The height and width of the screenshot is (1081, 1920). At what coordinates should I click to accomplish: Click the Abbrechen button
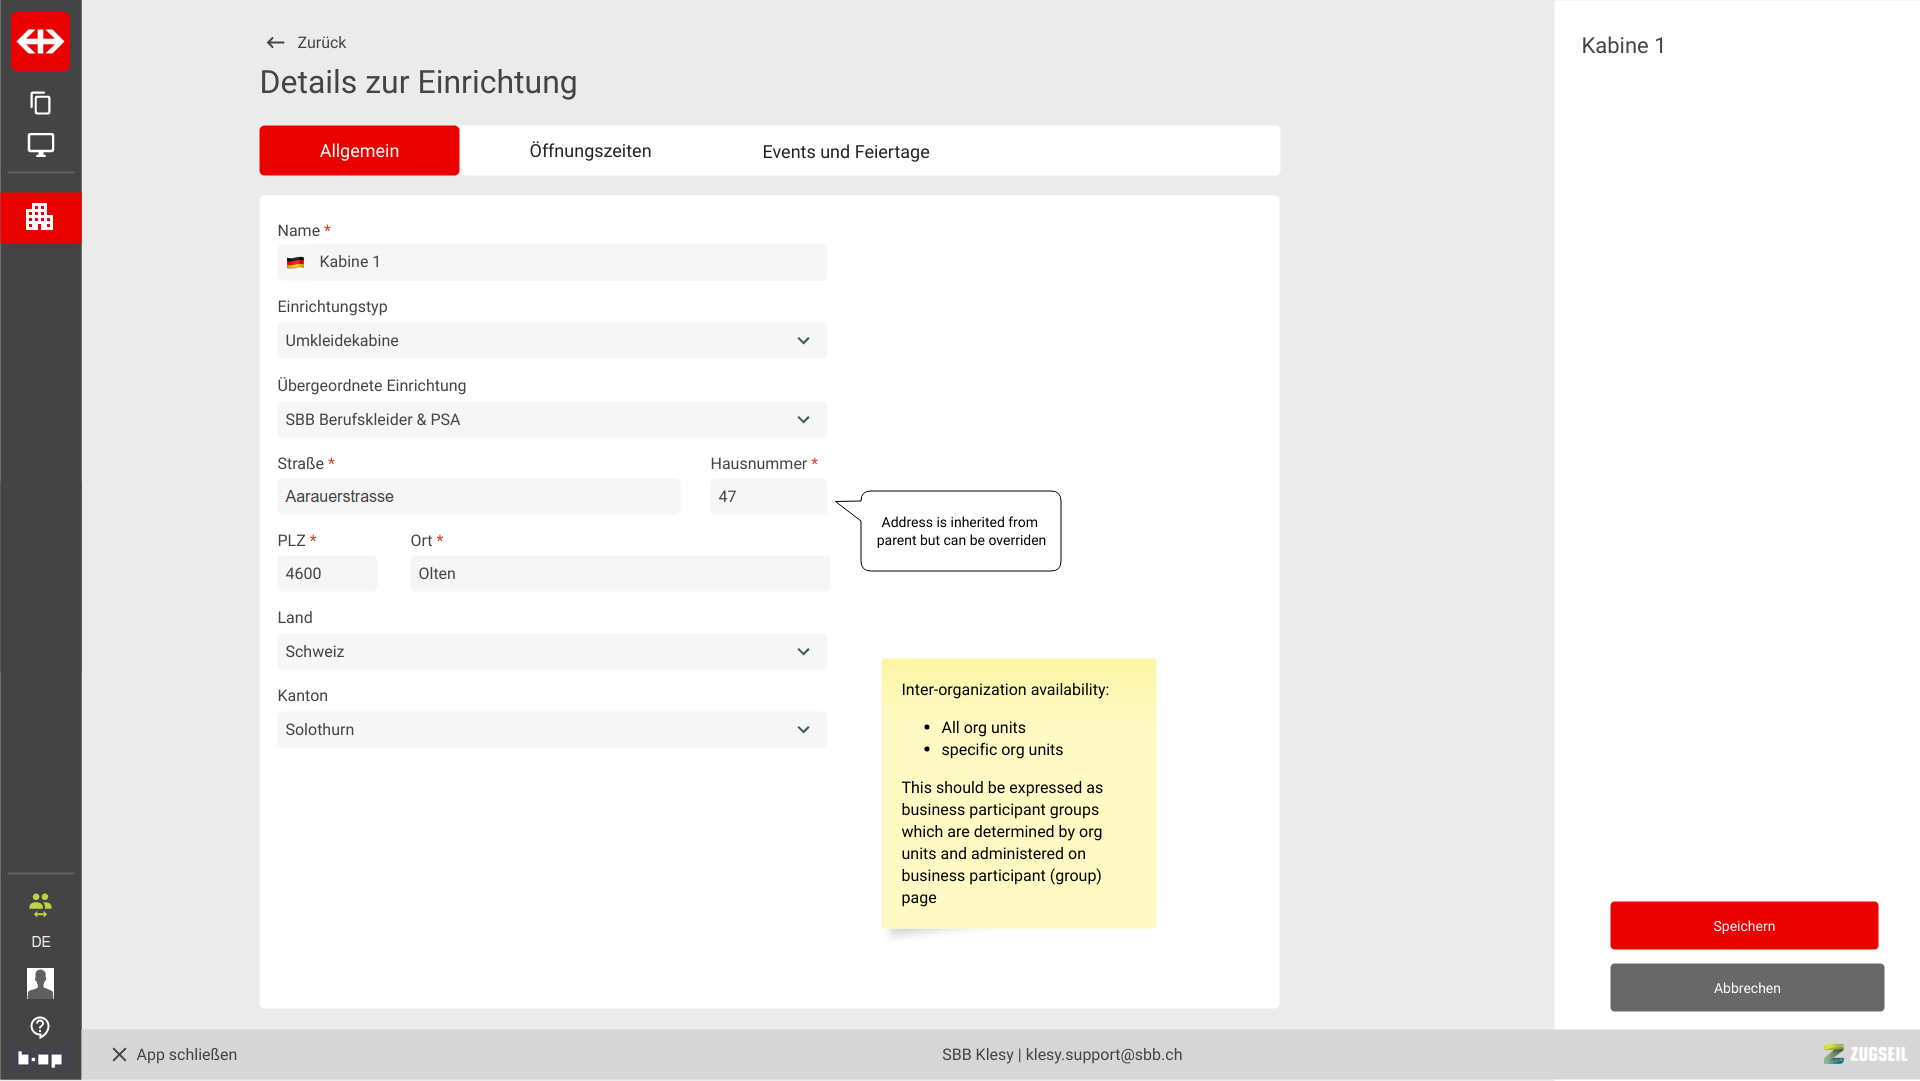(1746, 988)
